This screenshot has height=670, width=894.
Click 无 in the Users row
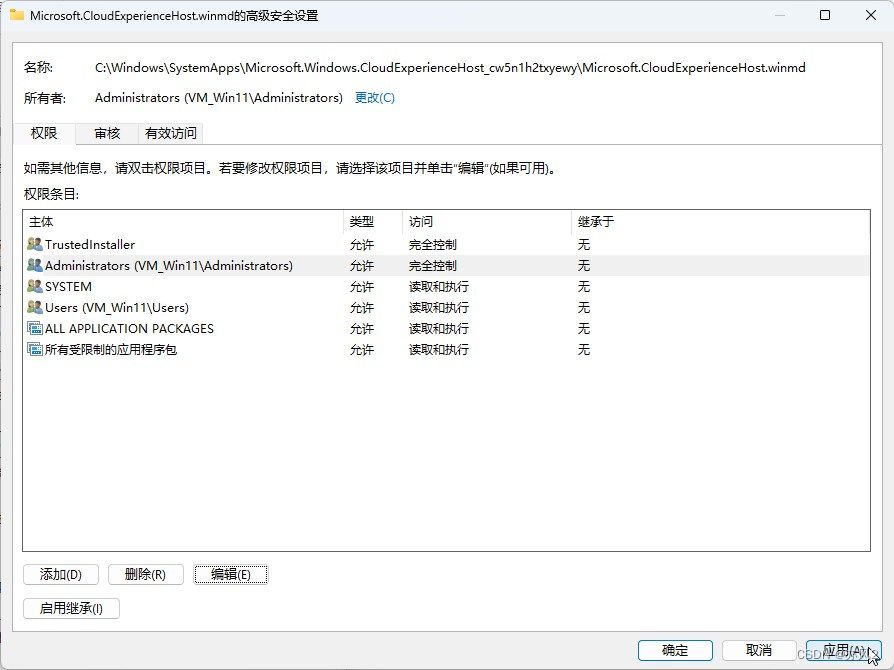[584, 308]
